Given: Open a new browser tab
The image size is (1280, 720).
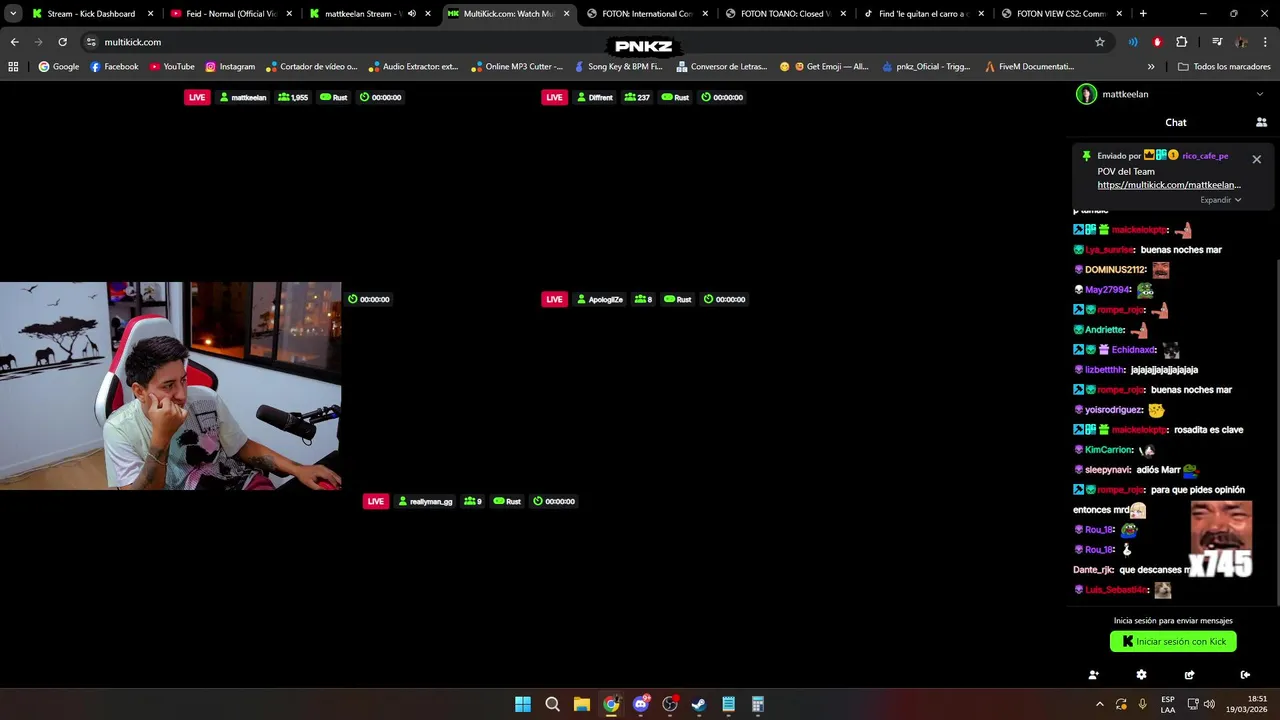Looking at the screenshot, I should (x=1143, y=14).
